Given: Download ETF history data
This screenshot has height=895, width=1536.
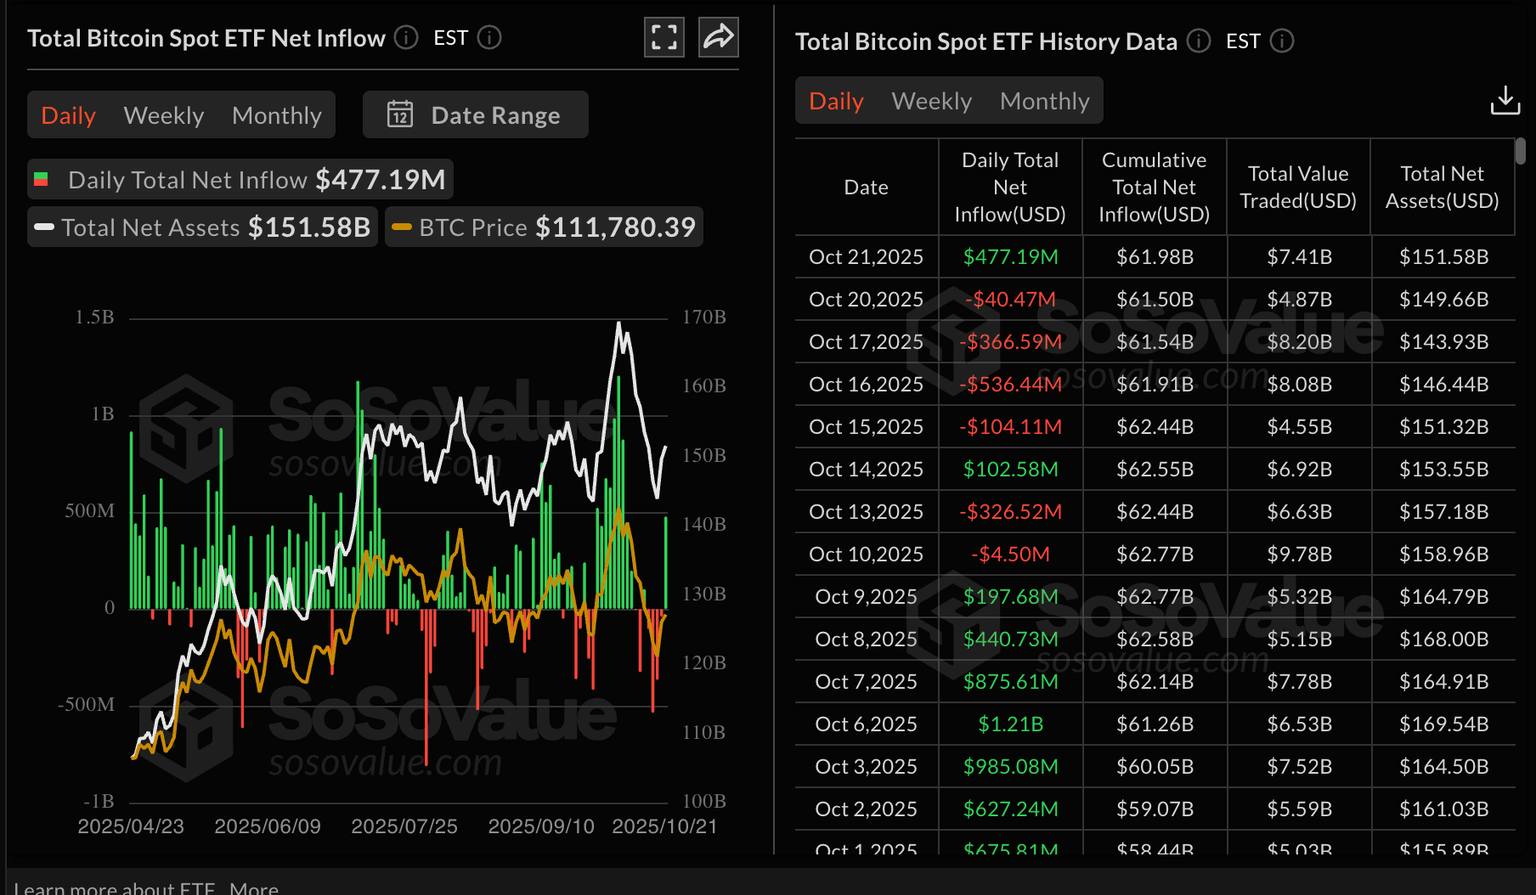Looking at the screenshot, I should click(1505, 100).
